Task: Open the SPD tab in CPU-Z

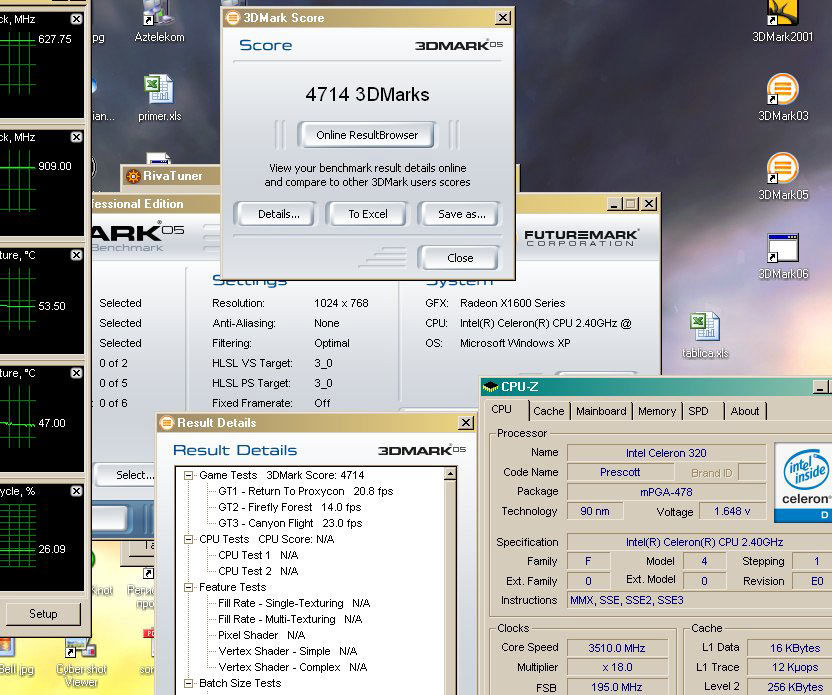Action: click(698, 411)
